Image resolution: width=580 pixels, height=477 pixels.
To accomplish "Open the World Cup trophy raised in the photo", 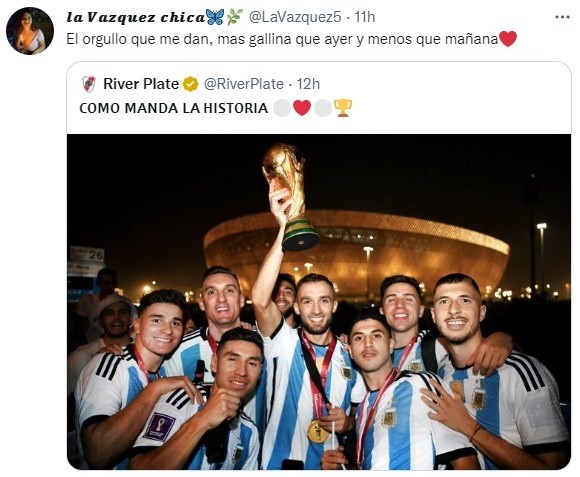I will (x=289, y=196).
